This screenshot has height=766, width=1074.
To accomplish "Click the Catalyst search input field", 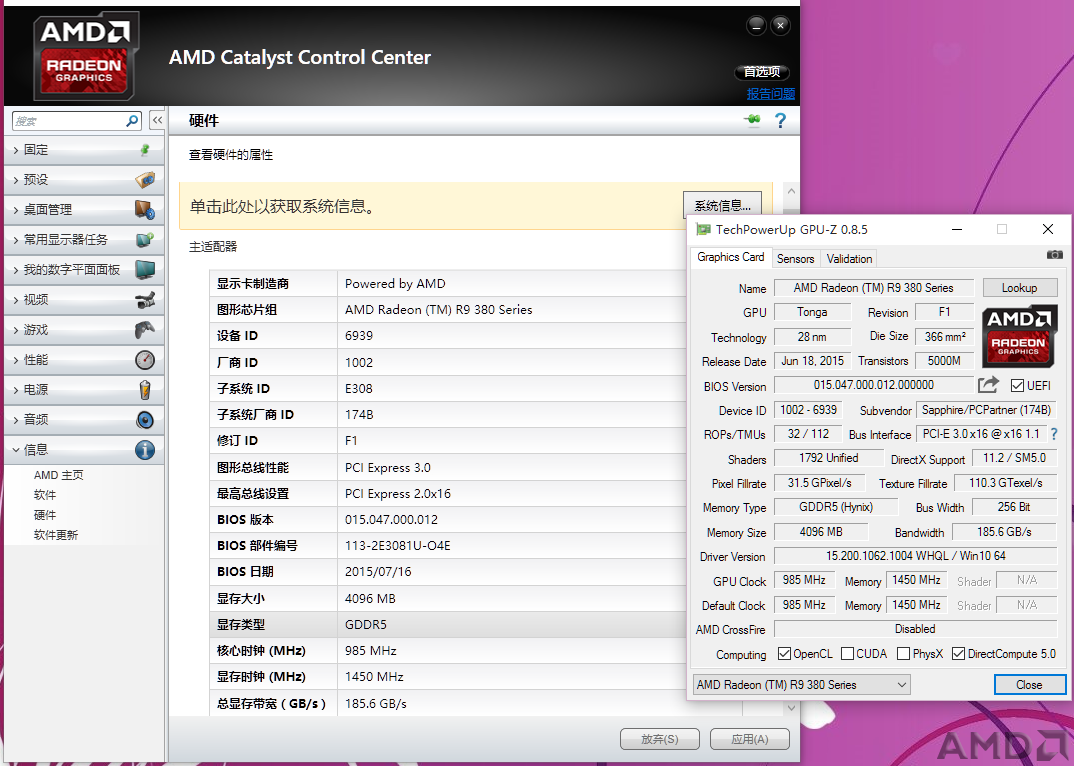I will click(x=68, y=121).
